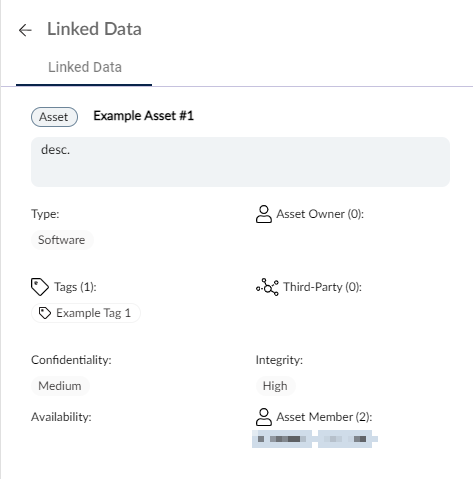
Task: Click the Asset Owner (0) label
Action: click(320, 214)
